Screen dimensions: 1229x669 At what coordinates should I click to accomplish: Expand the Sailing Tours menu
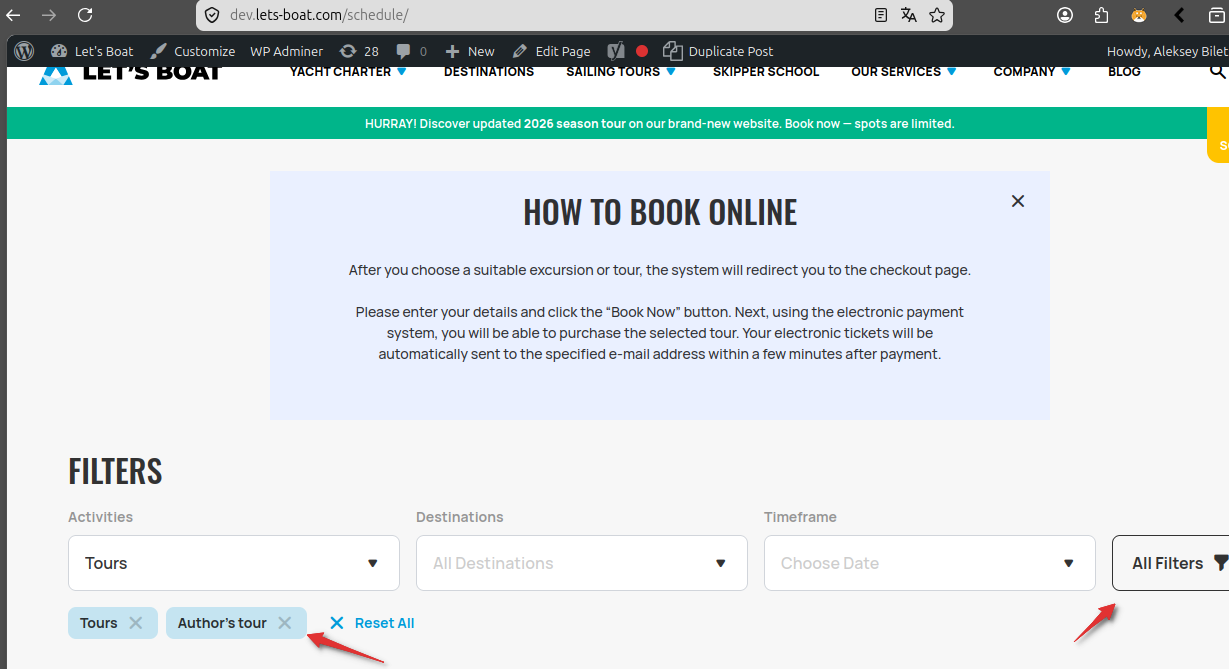coord(621,72)
